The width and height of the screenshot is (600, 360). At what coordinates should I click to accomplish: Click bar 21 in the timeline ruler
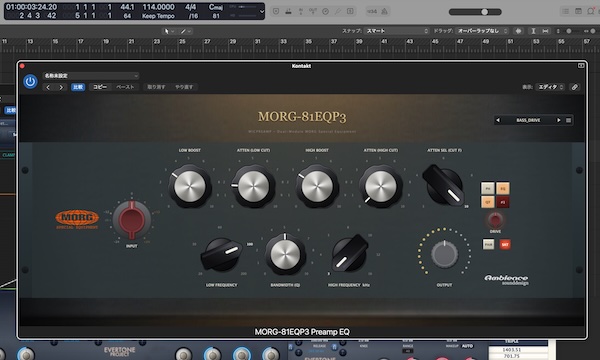click(131, 41)
